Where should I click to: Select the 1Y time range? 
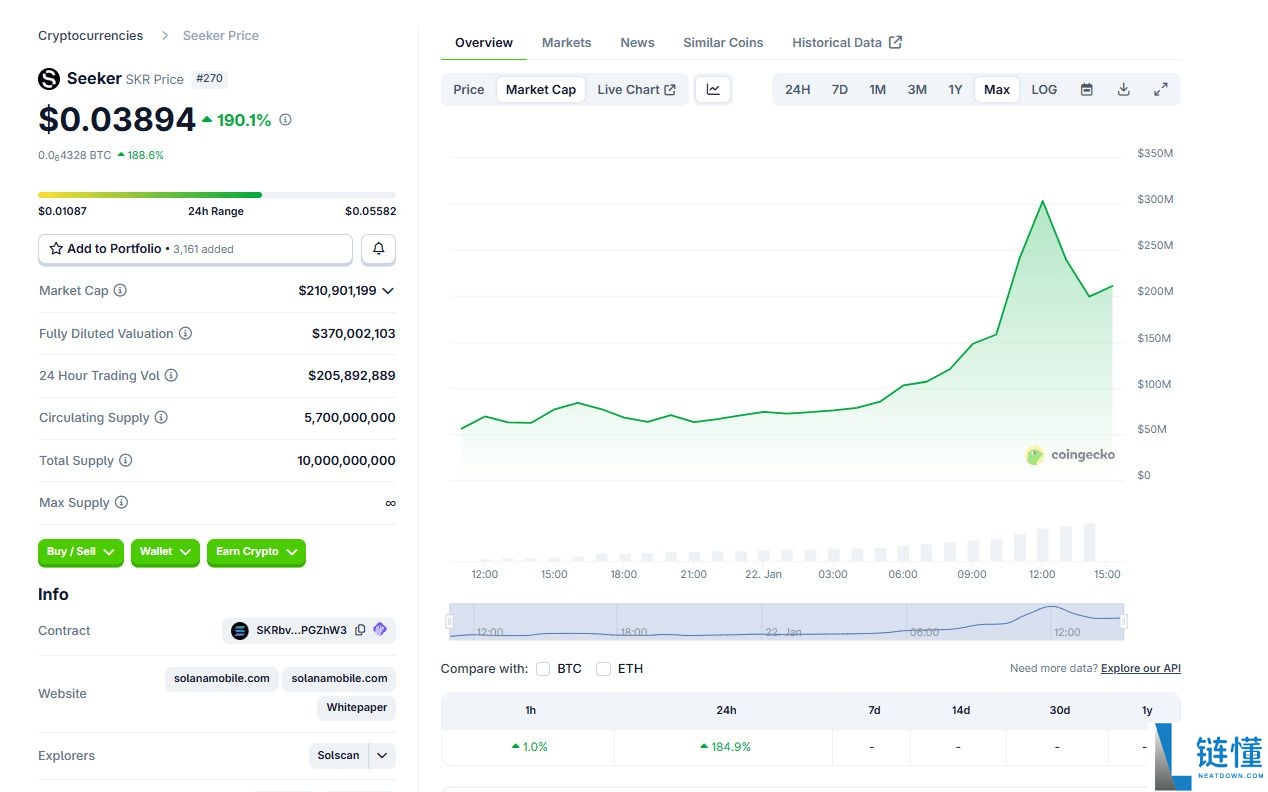pos(956,89)
